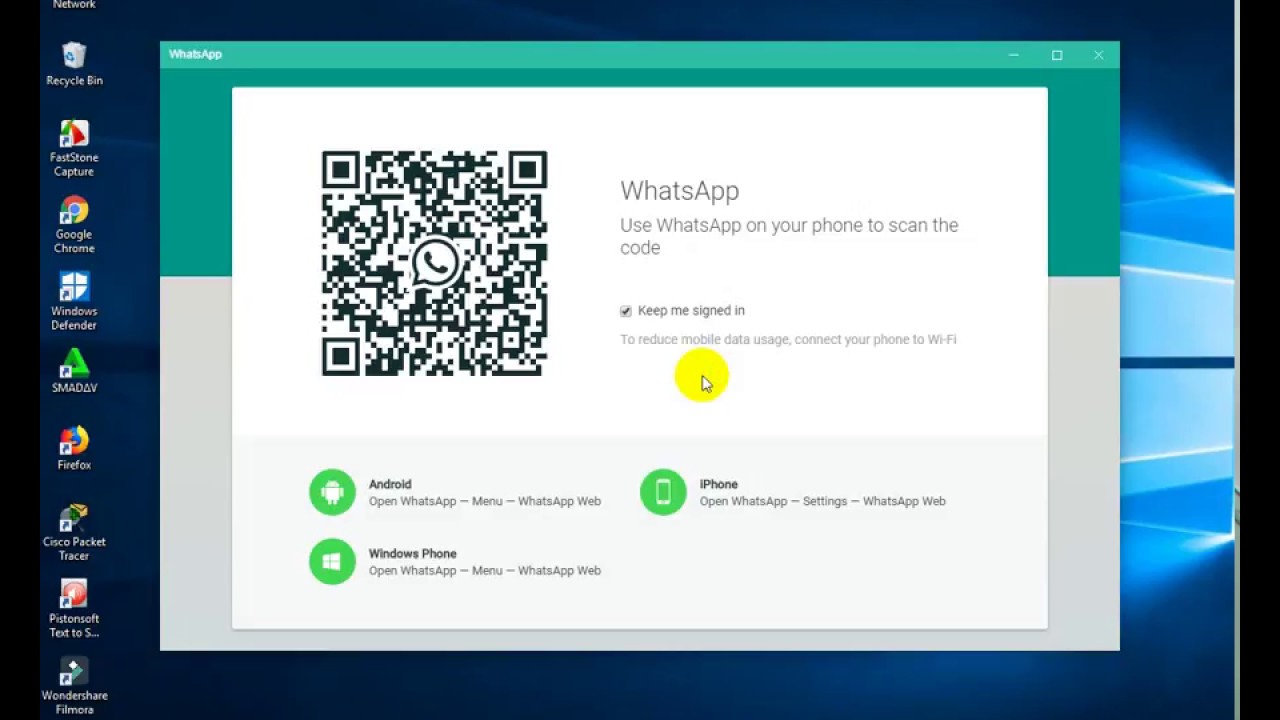Click the green Windows Phone logo icon

tap(332, 561)
